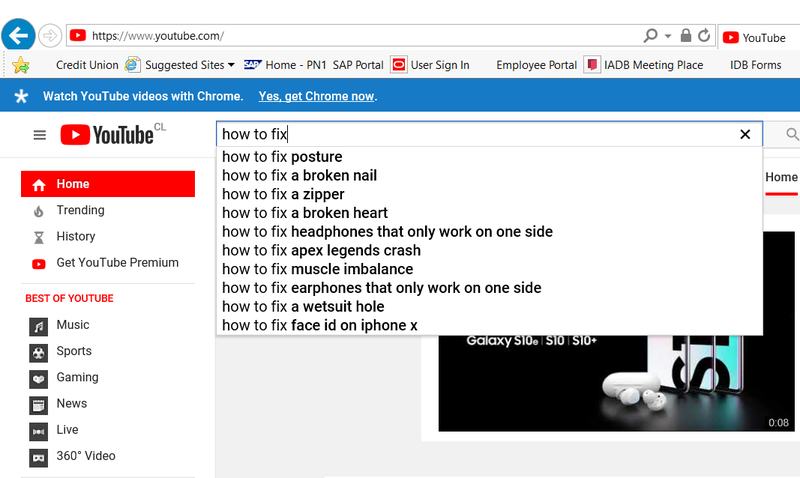Click the favorites star icon
The image size is (800, 478).
point(20,65)
